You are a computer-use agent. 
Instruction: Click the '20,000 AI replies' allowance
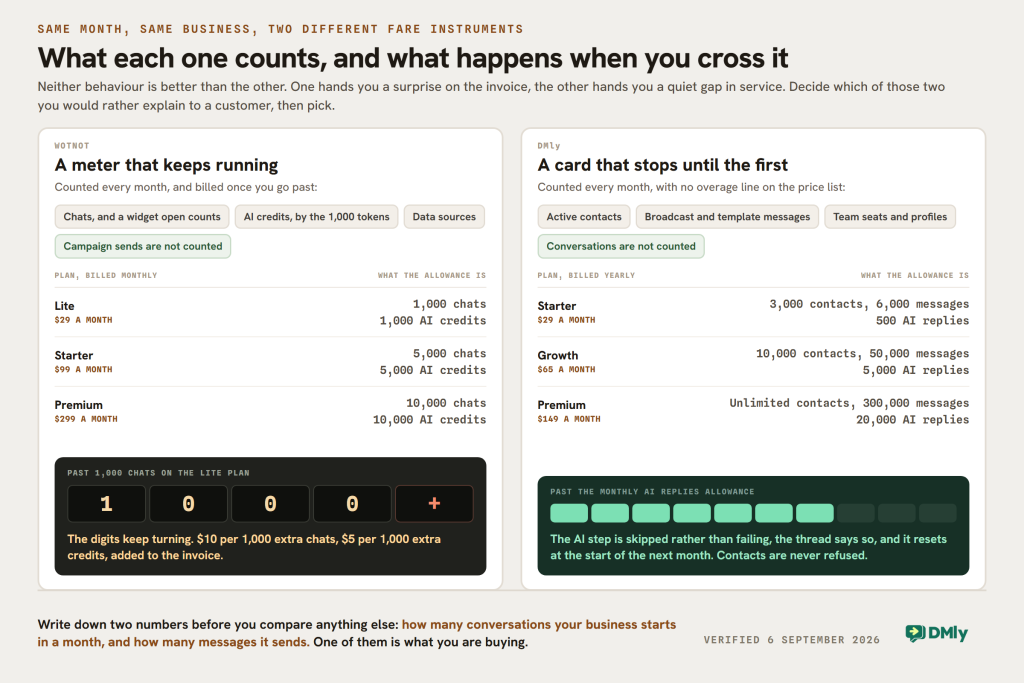pos(912,420)
